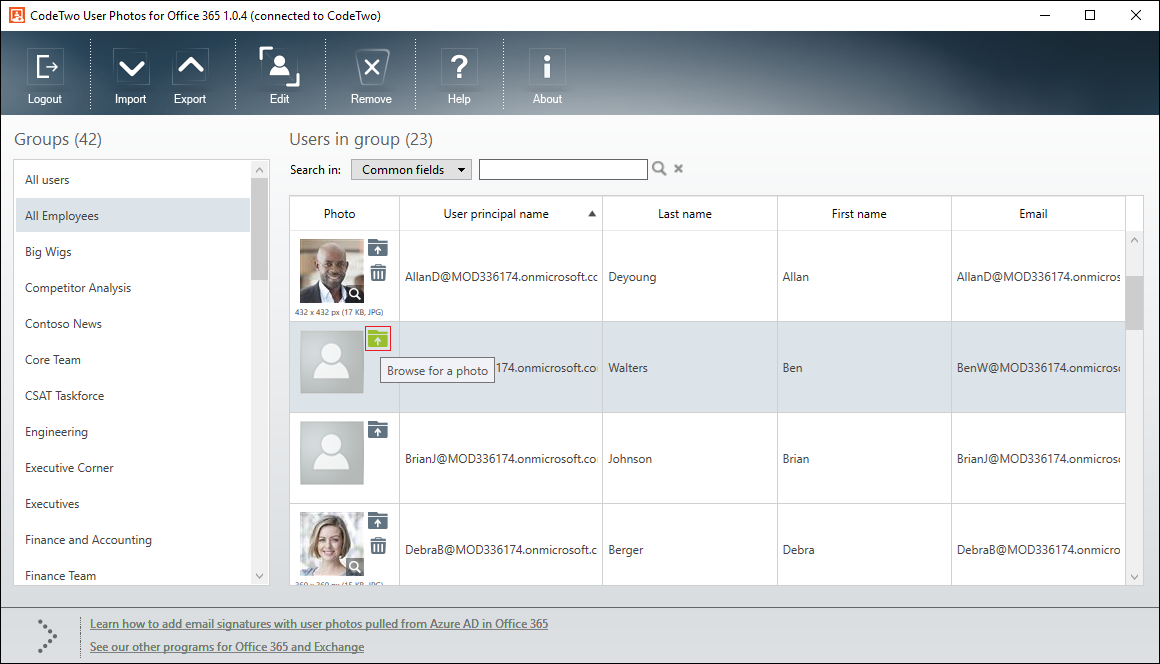Click the last name cell Johnson
1160x664 pixels.
click(689, 458)
